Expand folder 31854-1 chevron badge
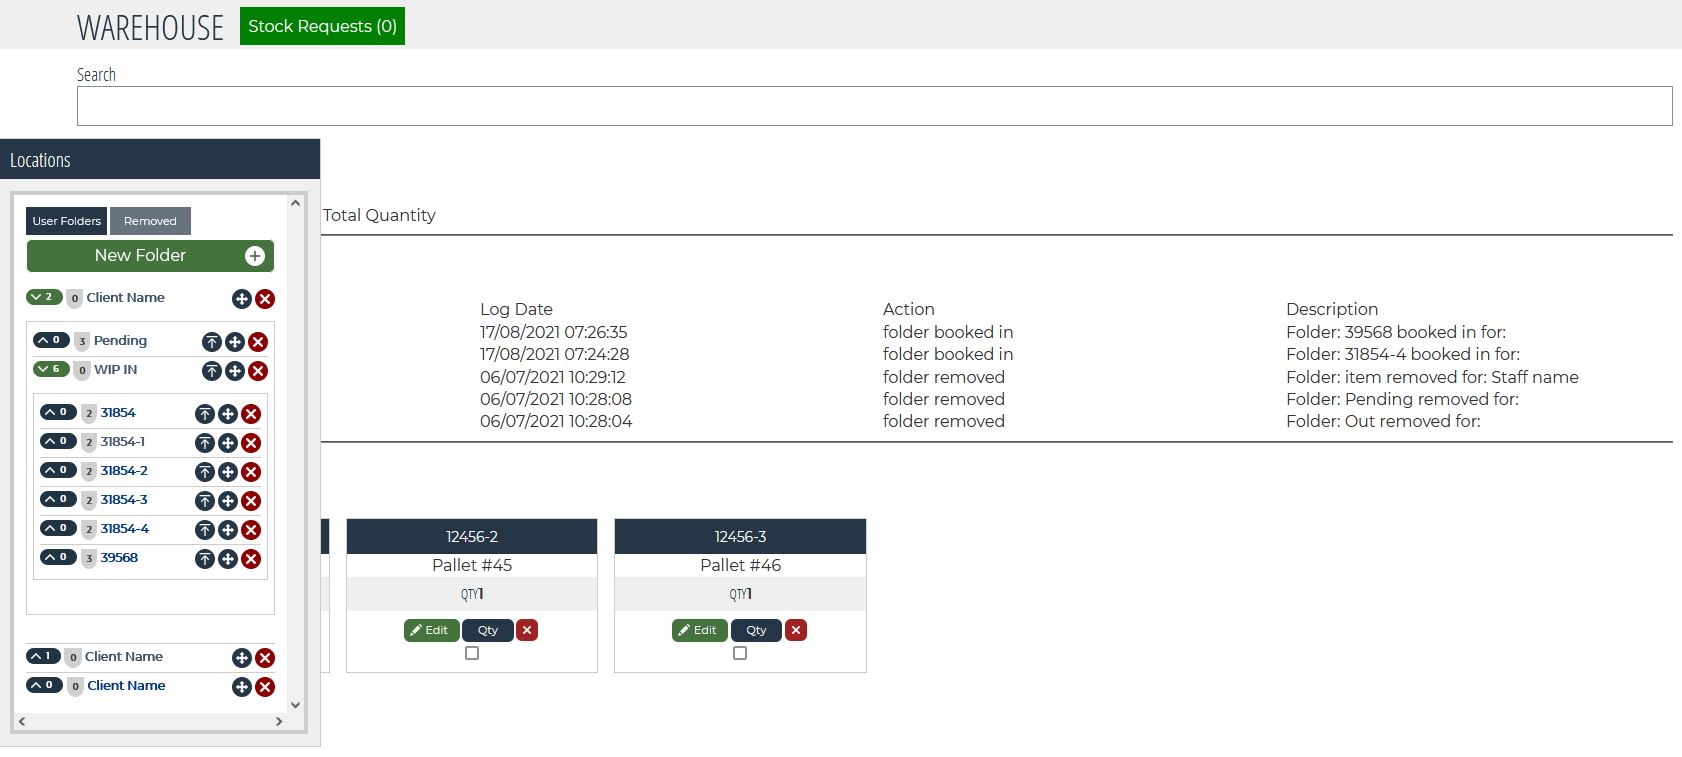This screenshot has width=1682, height=757. pos(58,441)
